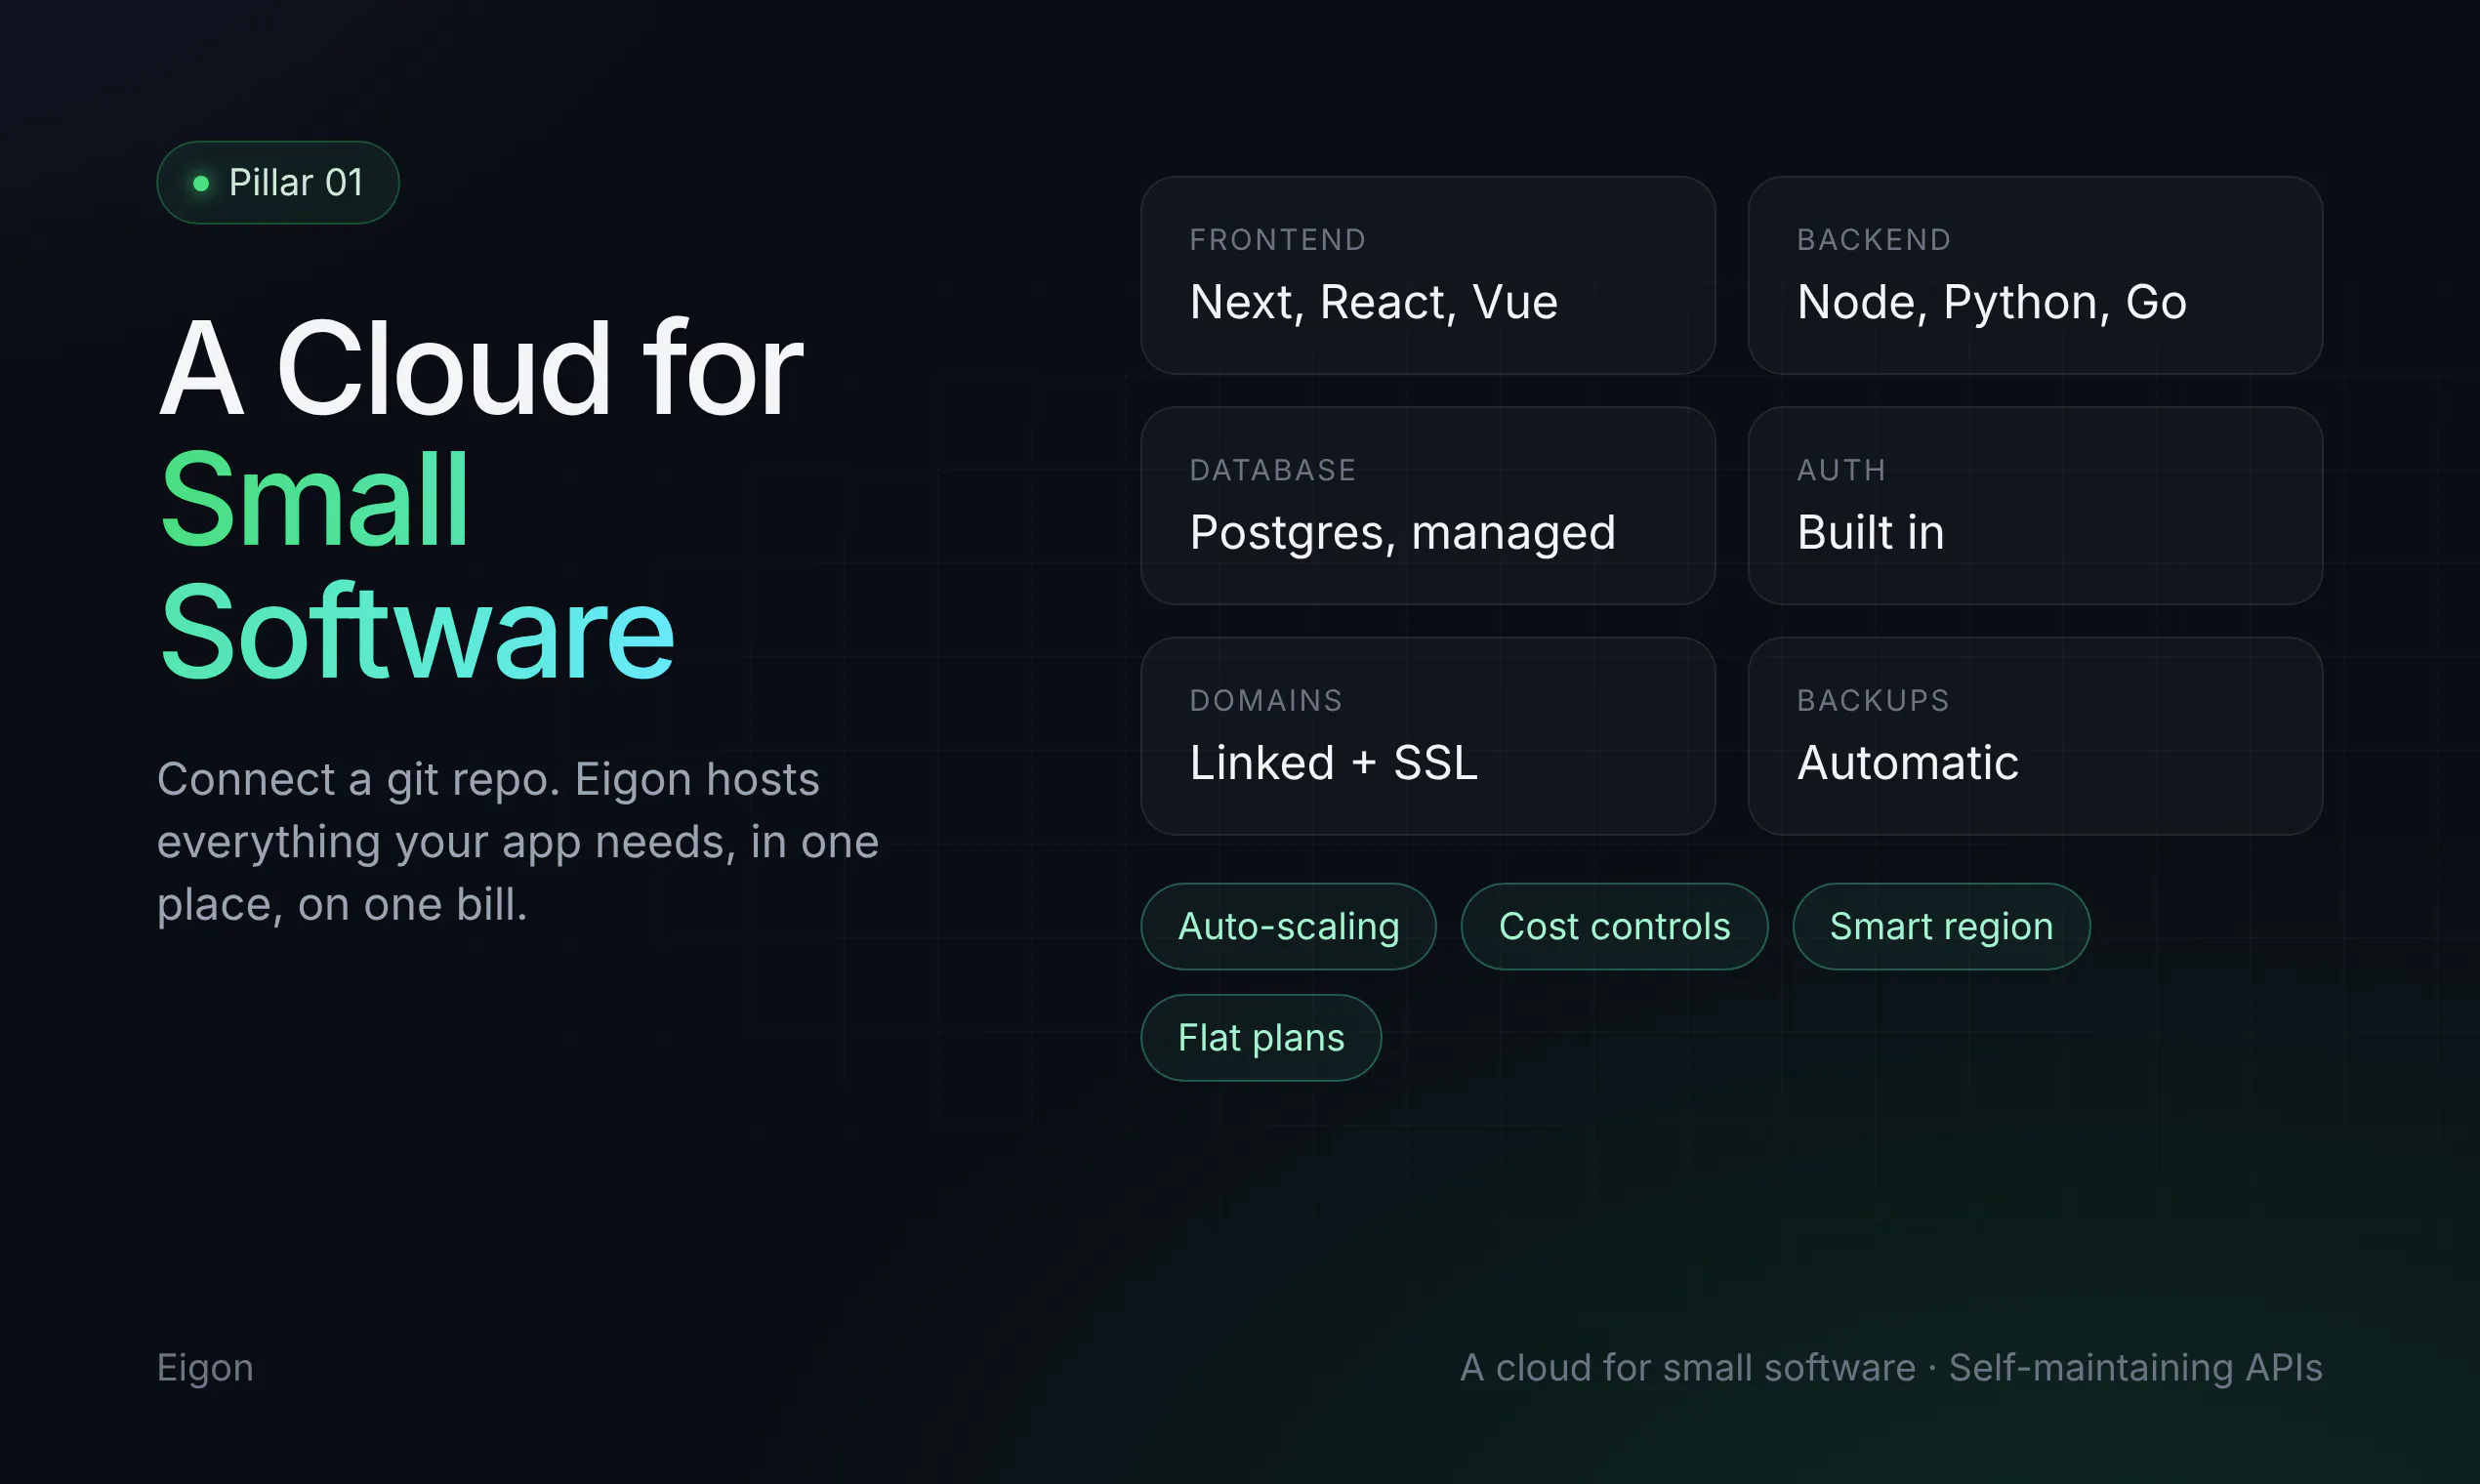
Task: Select the Frontend card
Action: click(x=1428, y=276)
